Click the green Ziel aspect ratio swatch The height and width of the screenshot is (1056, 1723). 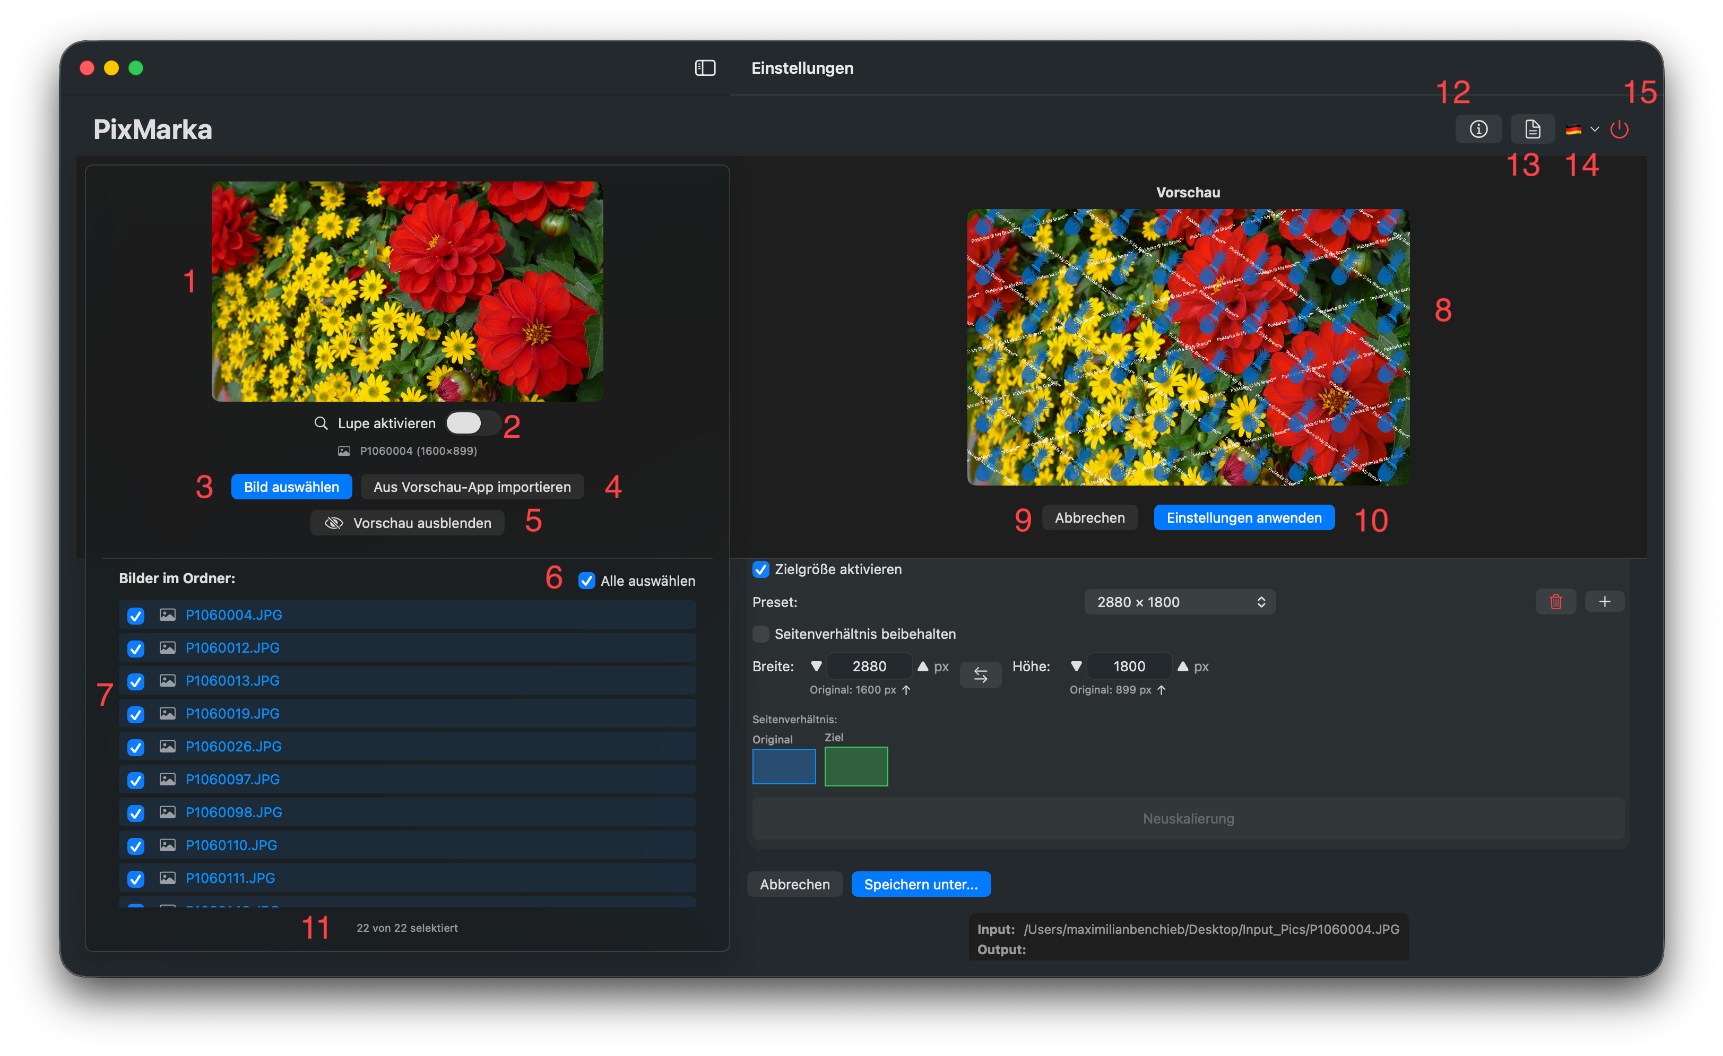pos(855,766)
